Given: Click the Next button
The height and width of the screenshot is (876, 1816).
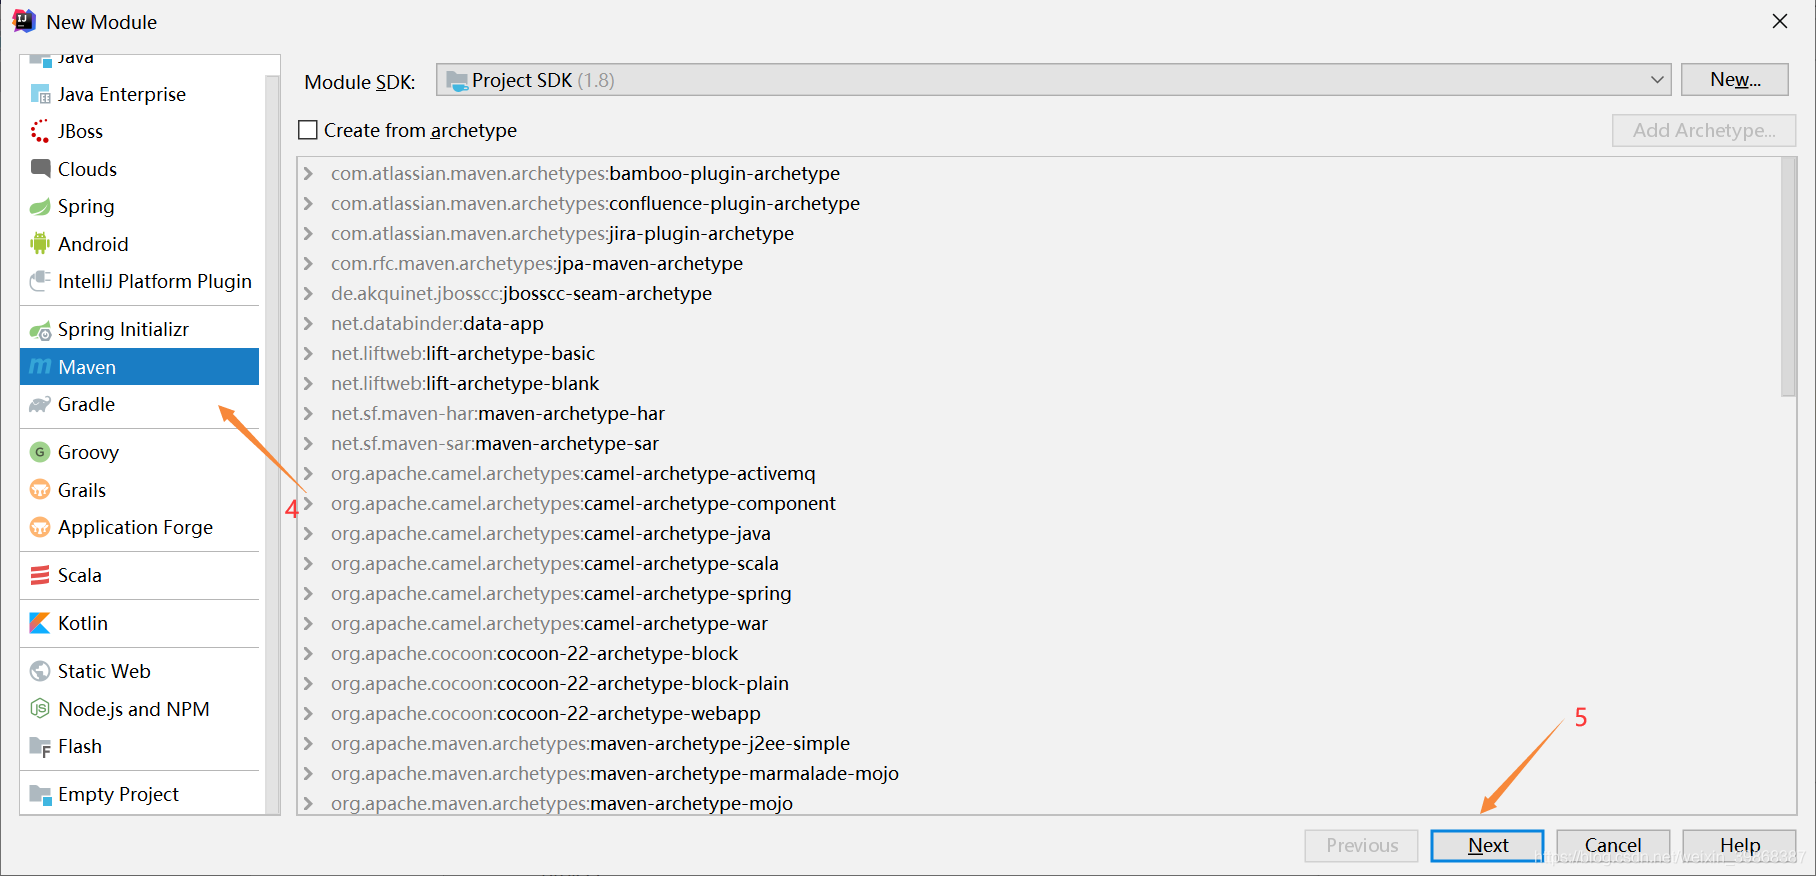Looking at the screenshot, I should pyautogui.click(x=1487, y=845).
